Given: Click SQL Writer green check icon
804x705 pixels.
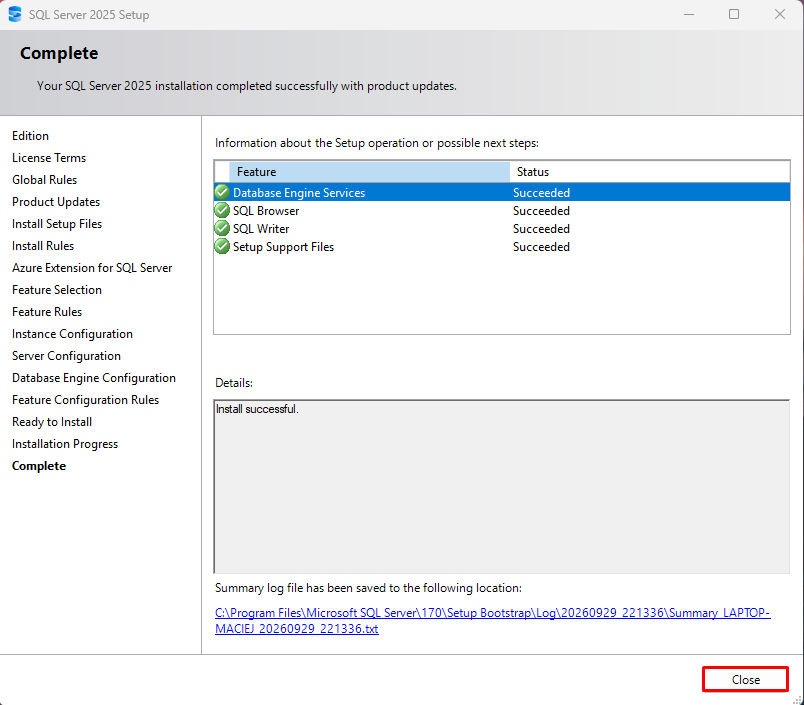Looking at the screenshot, I should (222, 228).
